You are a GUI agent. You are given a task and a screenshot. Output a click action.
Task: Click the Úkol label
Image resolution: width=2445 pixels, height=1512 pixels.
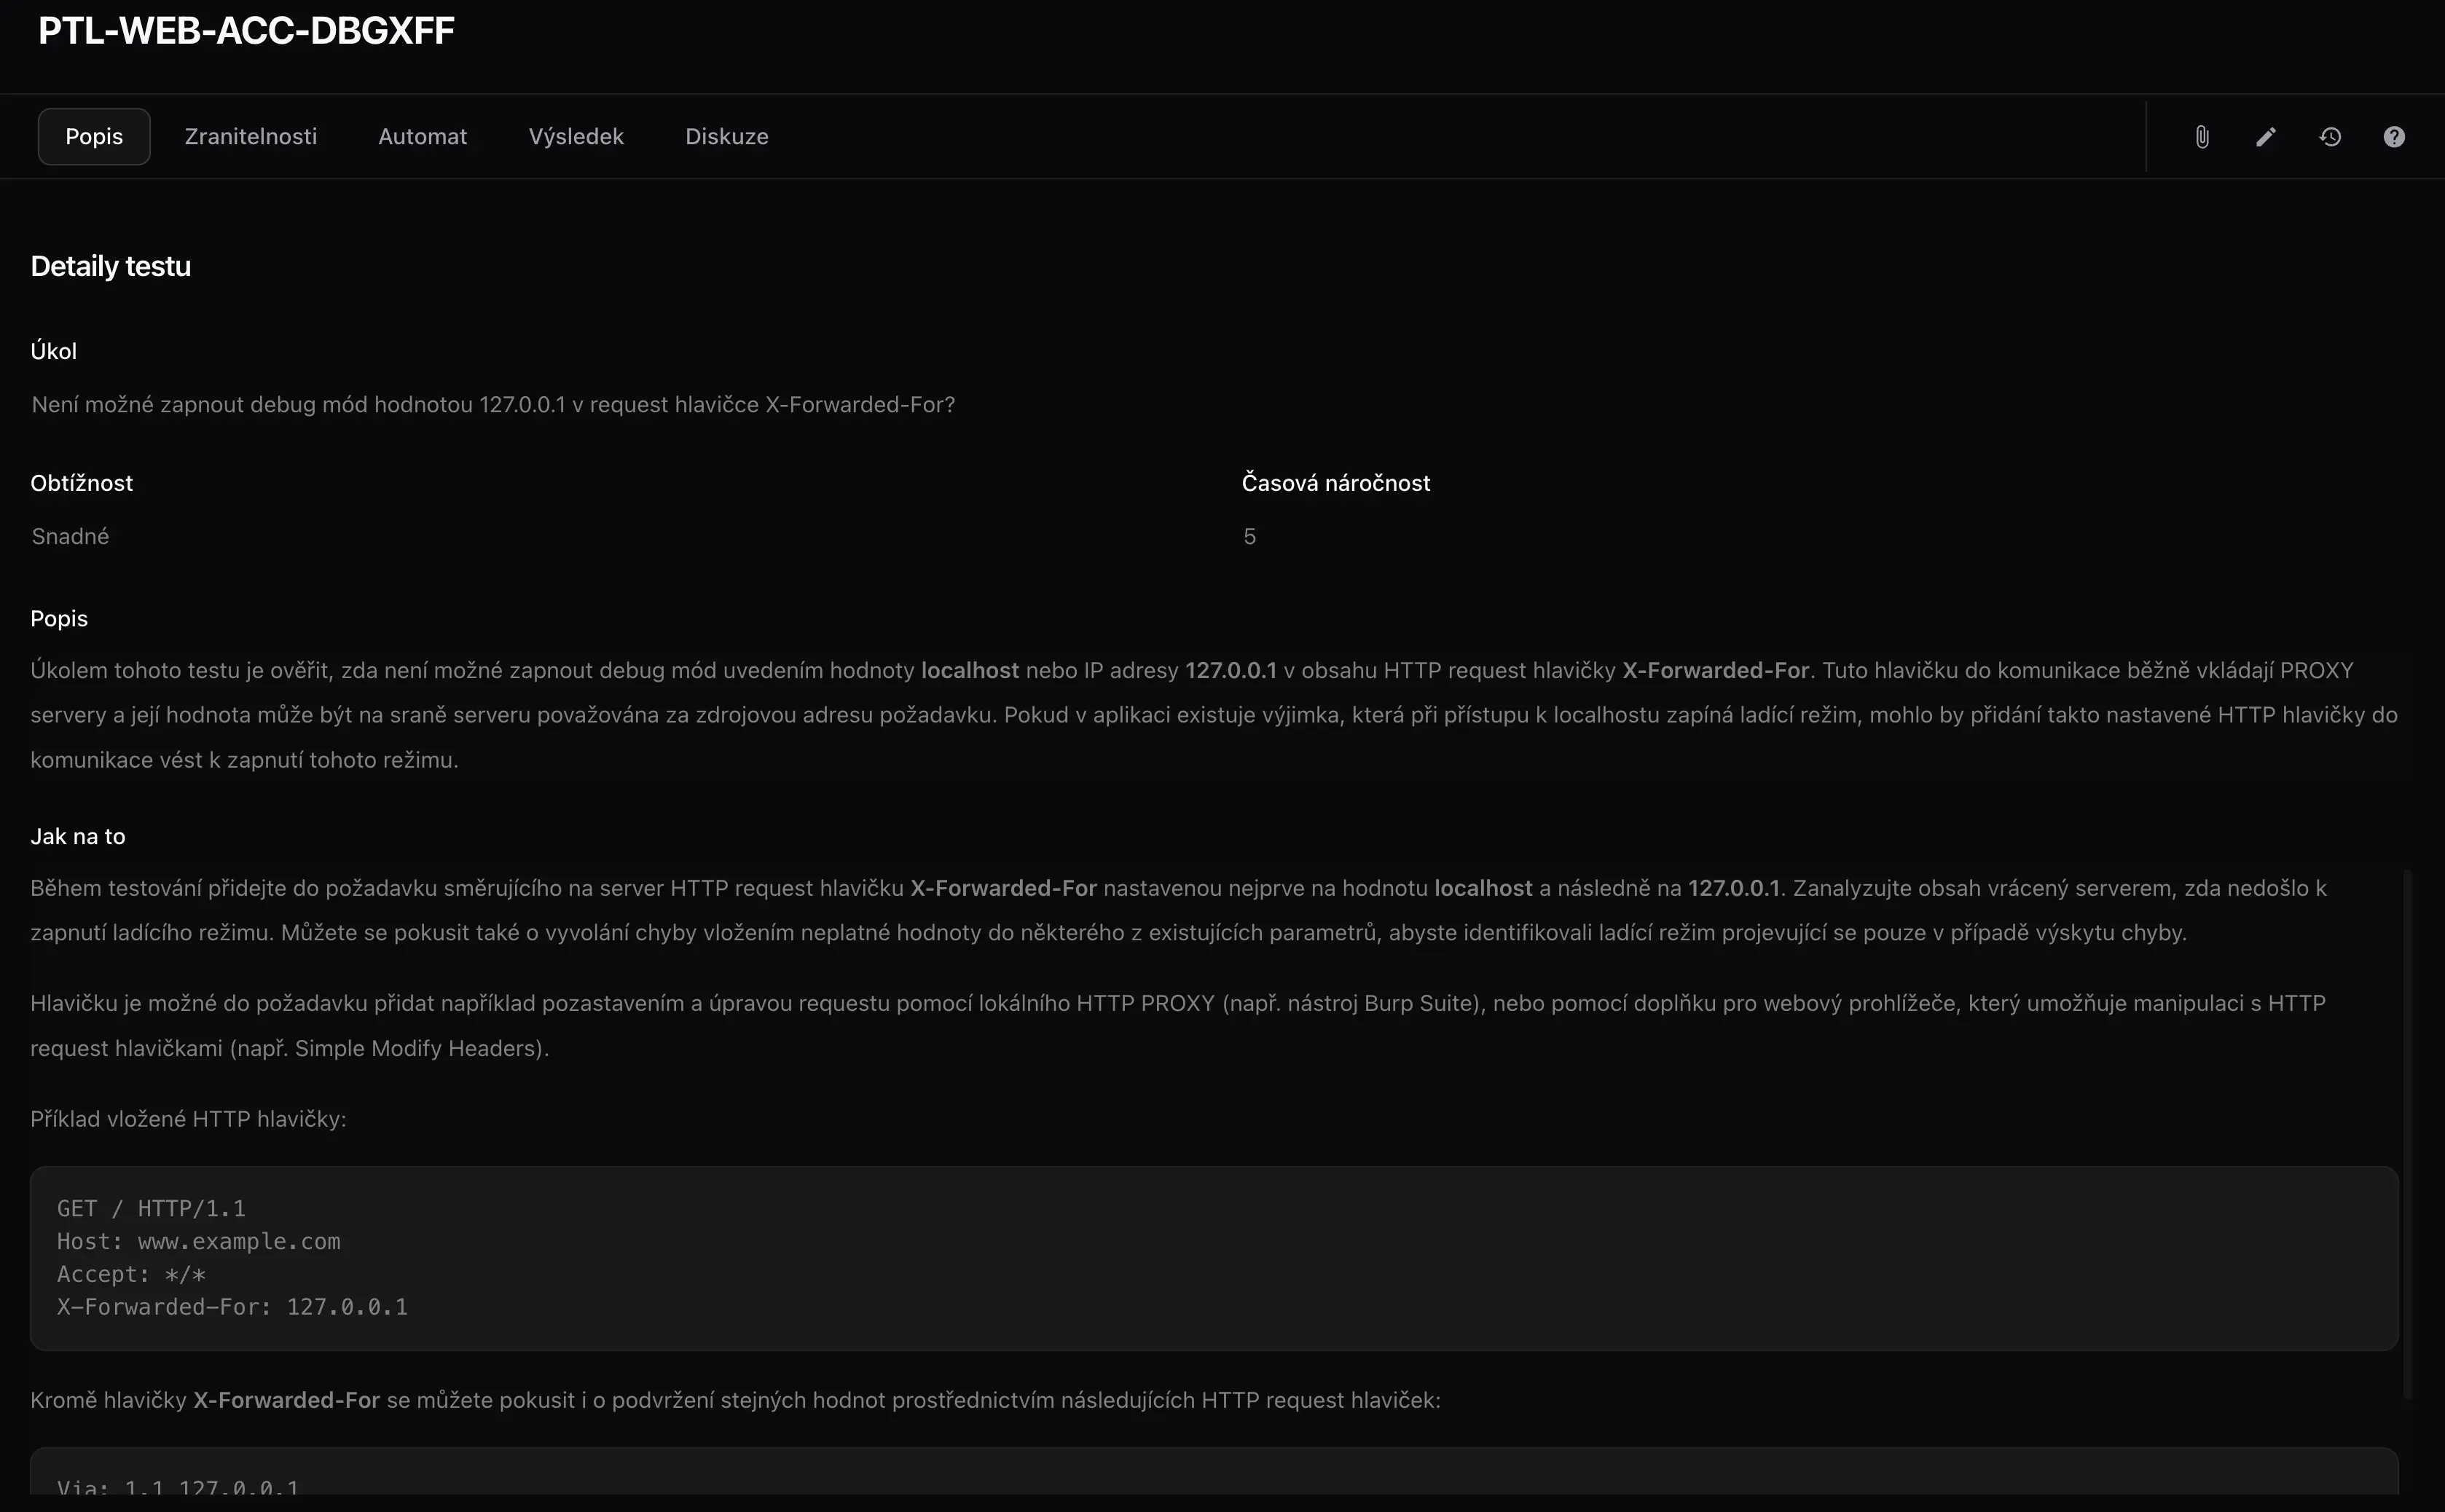[x=54, y=351]
